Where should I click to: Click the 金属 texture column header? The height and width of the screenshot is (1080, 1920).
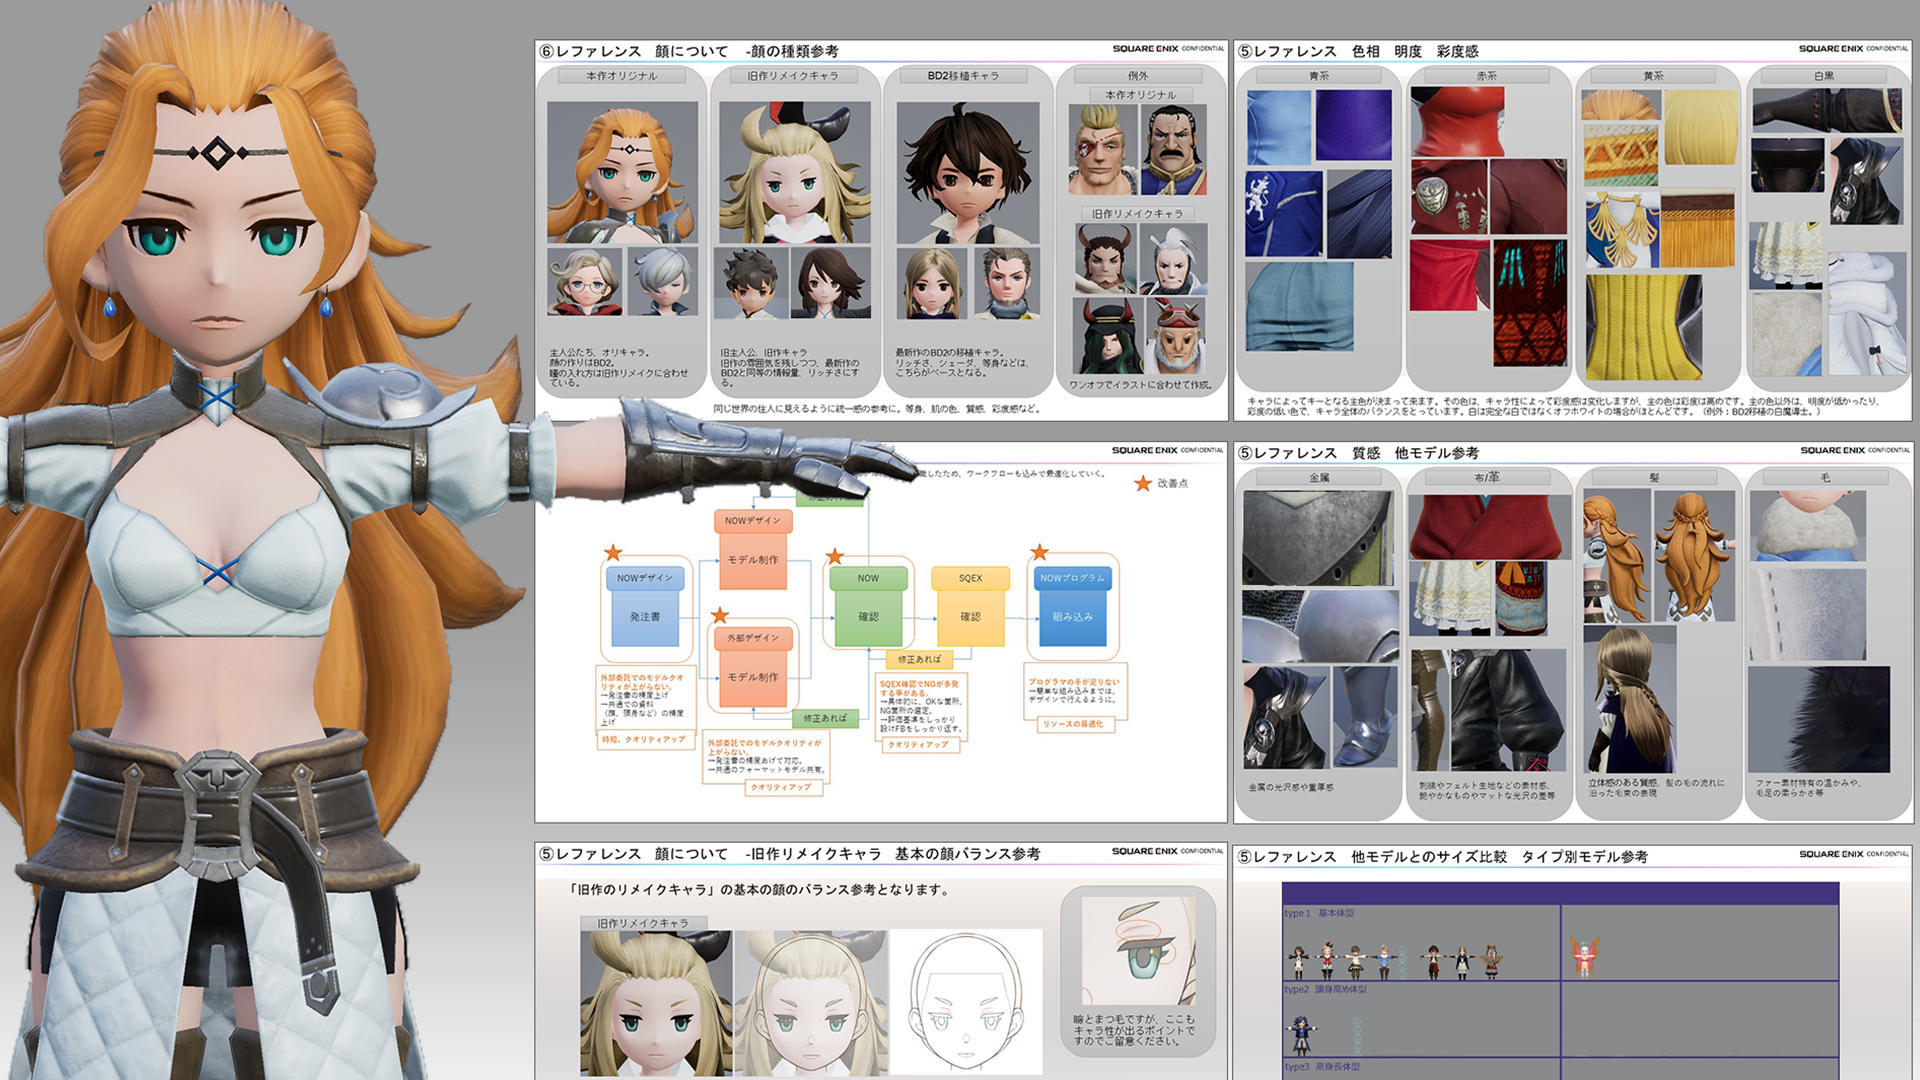click(1319, 478)
